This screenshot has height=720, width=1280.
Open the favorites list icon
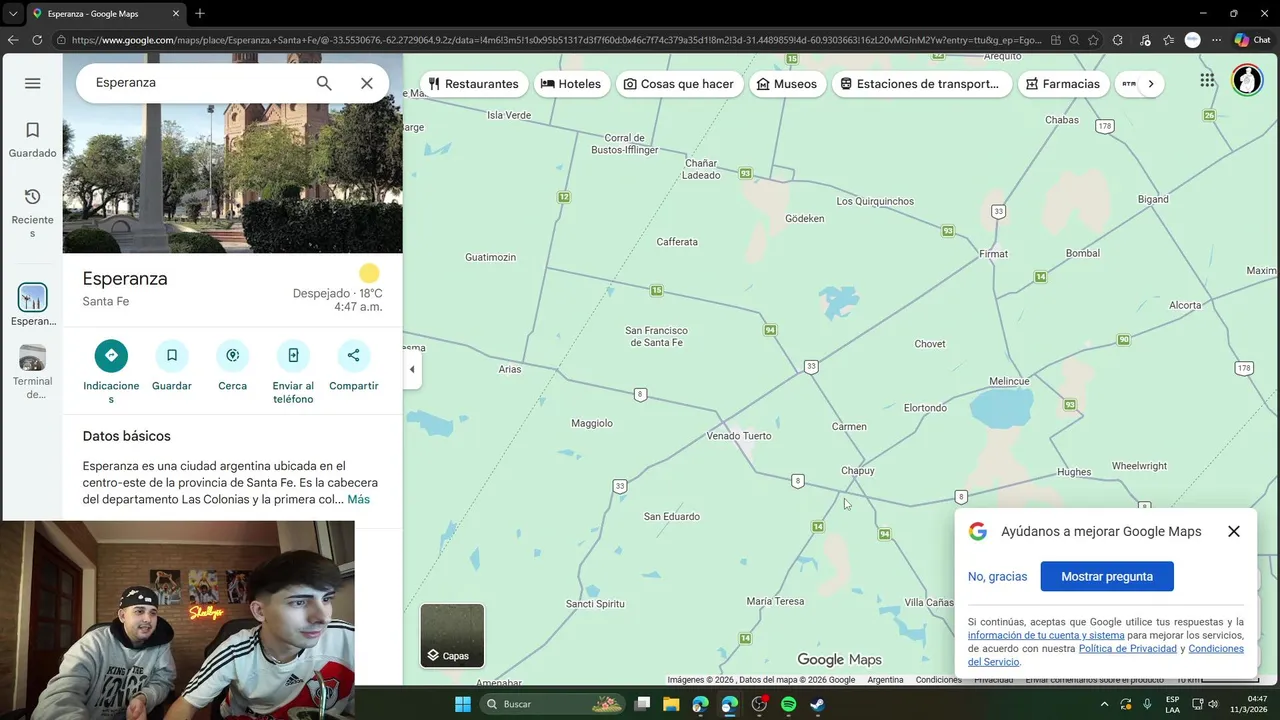coord(1168,40)
